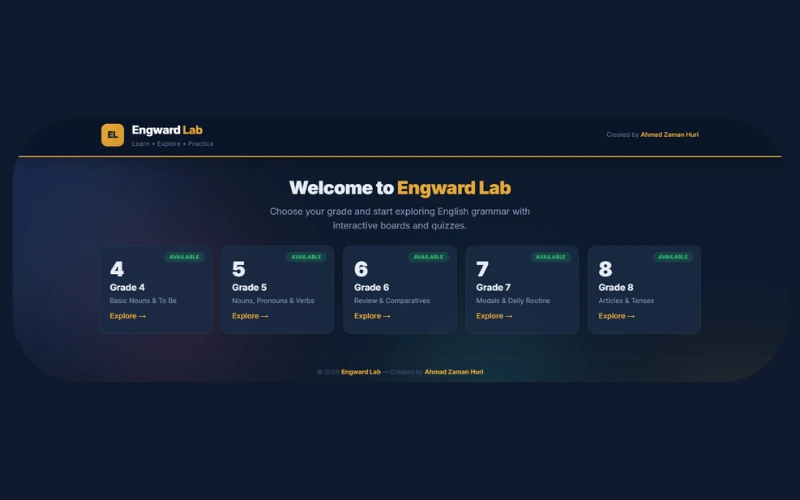Click the Available badge on Grade 5
Screen dimensions: 800x500
(x=306, y=257)
